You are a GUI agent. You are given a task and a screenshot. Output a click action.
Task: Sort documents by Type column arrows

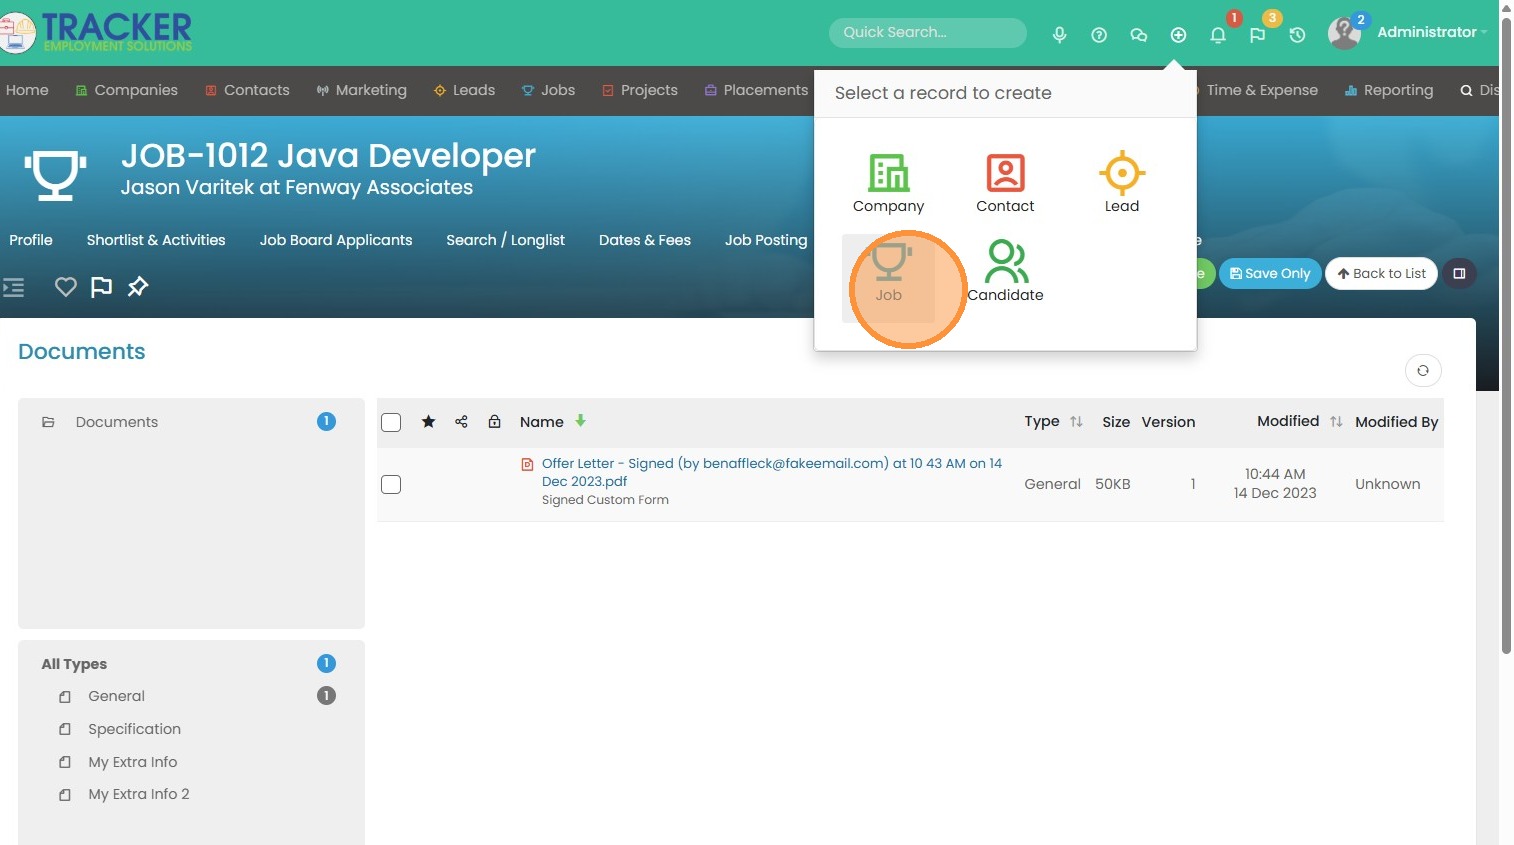[x=1076, y=422]
